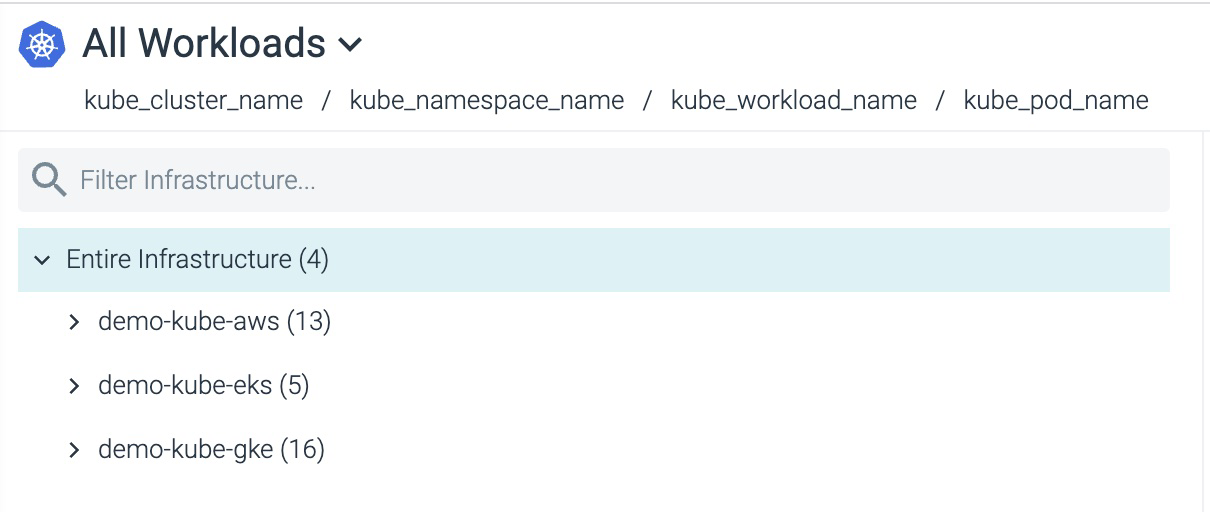Select the kube_namespace_name grouping level
This screenshot has width=1210, height=512.
[x=487, y=101]
